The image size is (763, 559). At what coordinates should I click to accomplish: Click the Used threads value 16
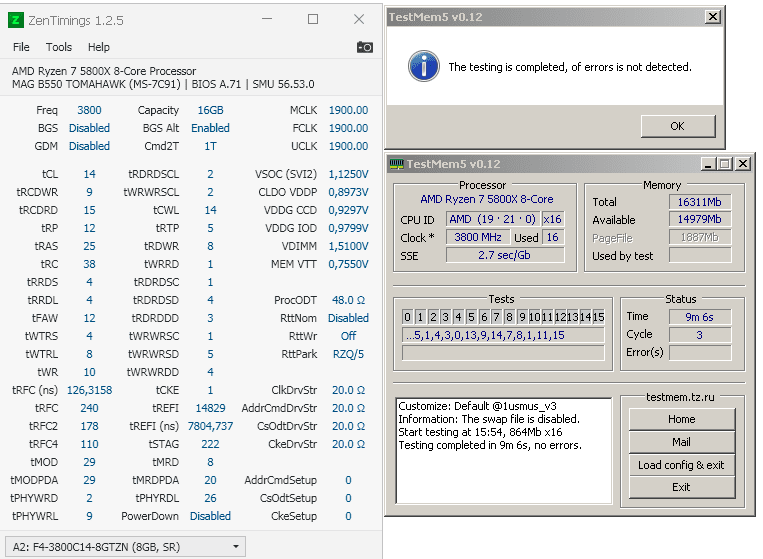point(552,237)
